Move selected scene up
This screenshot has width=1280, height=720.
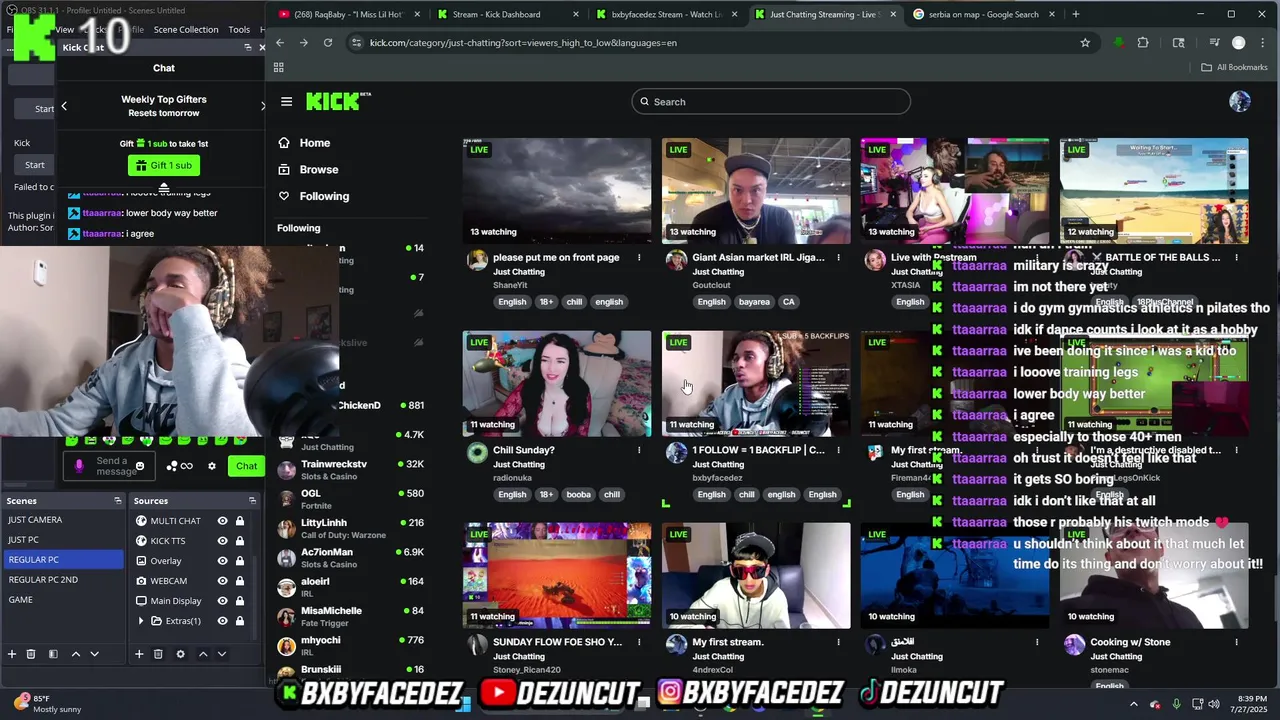[75, 654]
